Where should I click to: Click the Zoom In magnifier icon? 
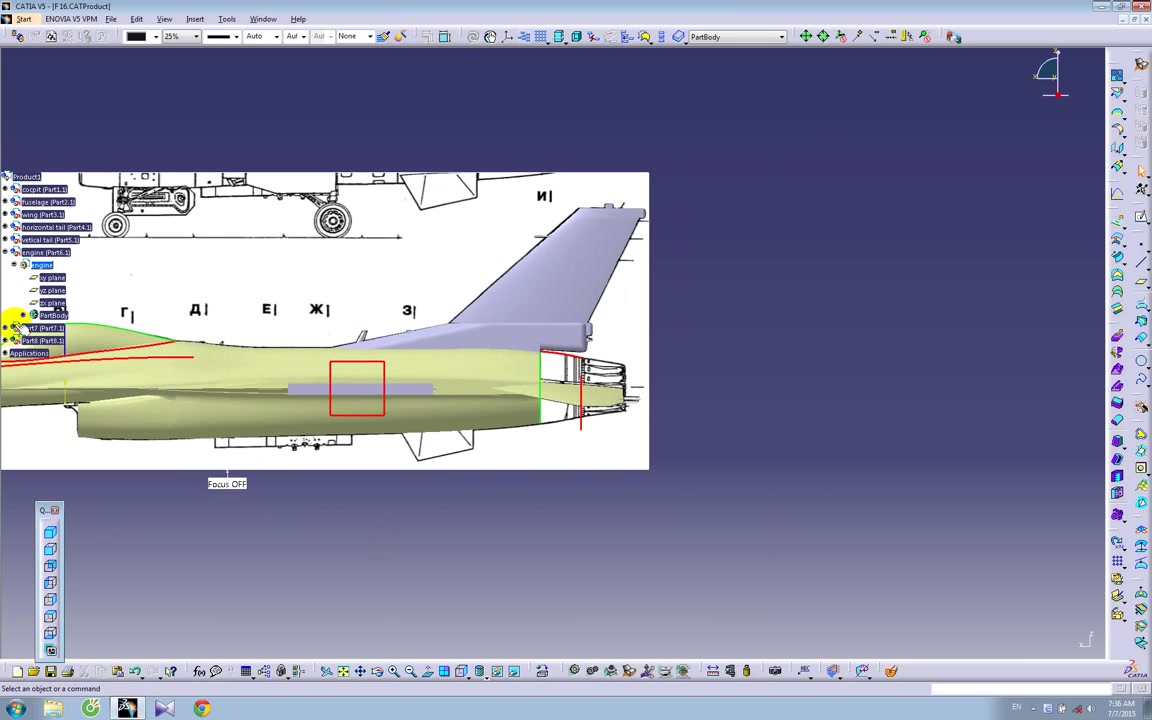coord(394,671)
